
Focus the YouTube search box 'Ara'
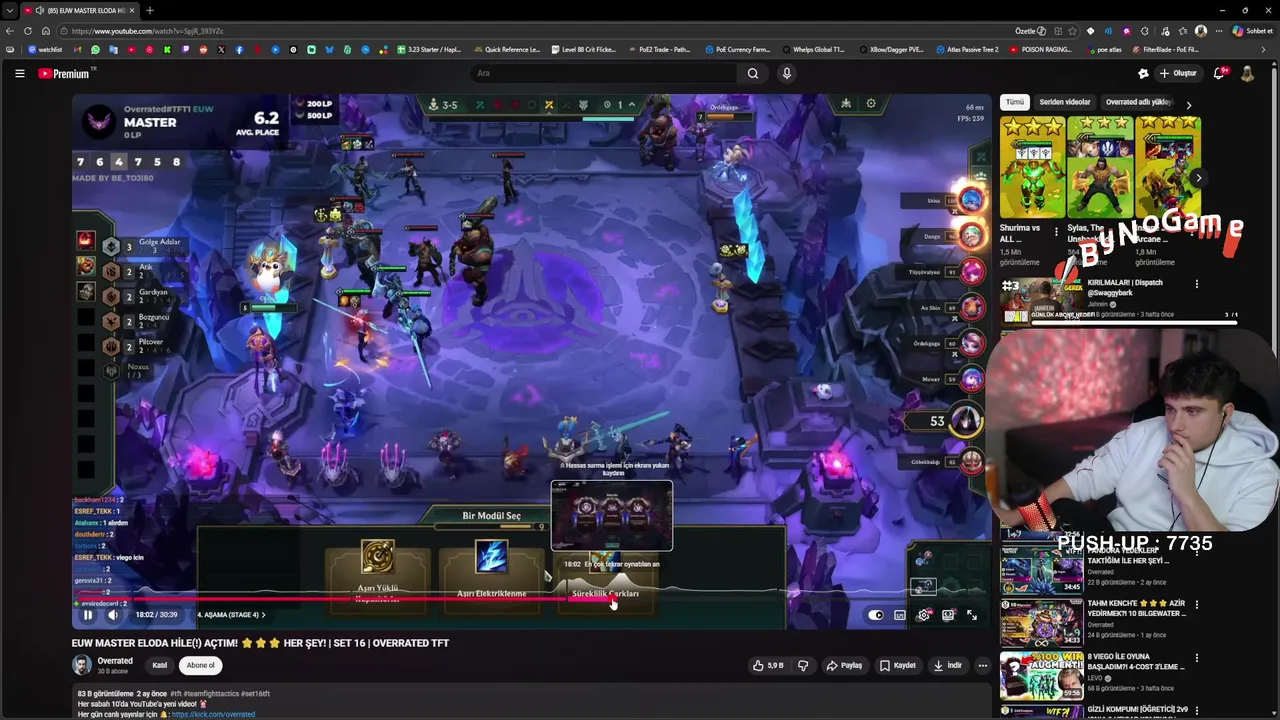(603, 73)
